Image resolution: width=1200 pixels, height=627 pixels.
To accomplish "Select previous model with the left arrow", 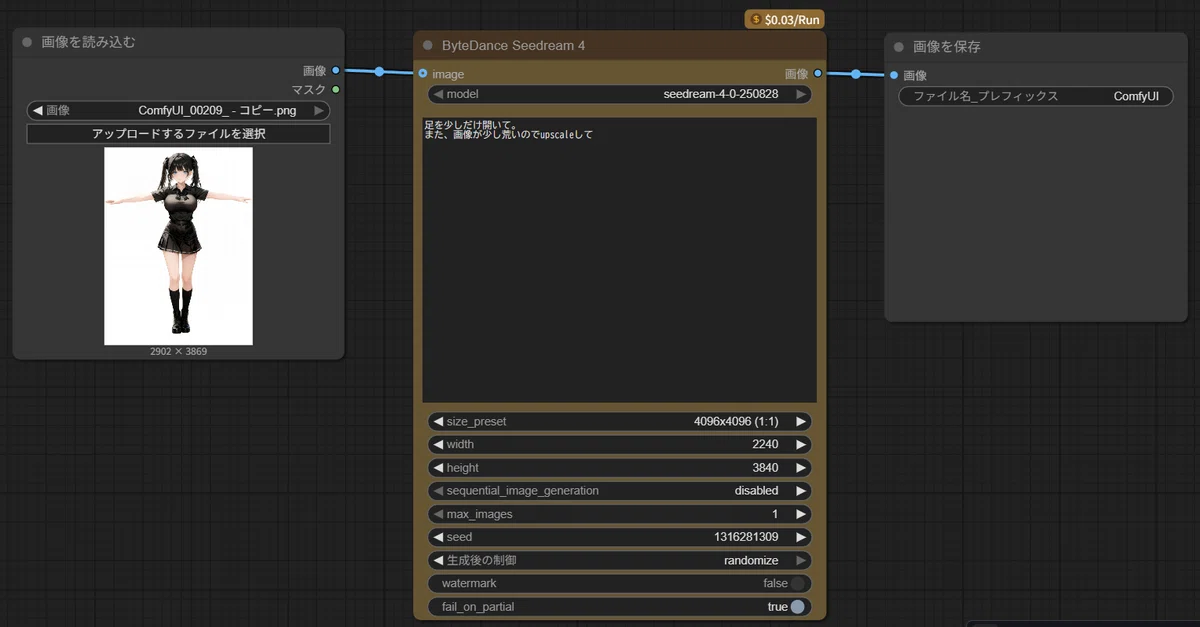I will pyautogui.click(x=437, y=95).
